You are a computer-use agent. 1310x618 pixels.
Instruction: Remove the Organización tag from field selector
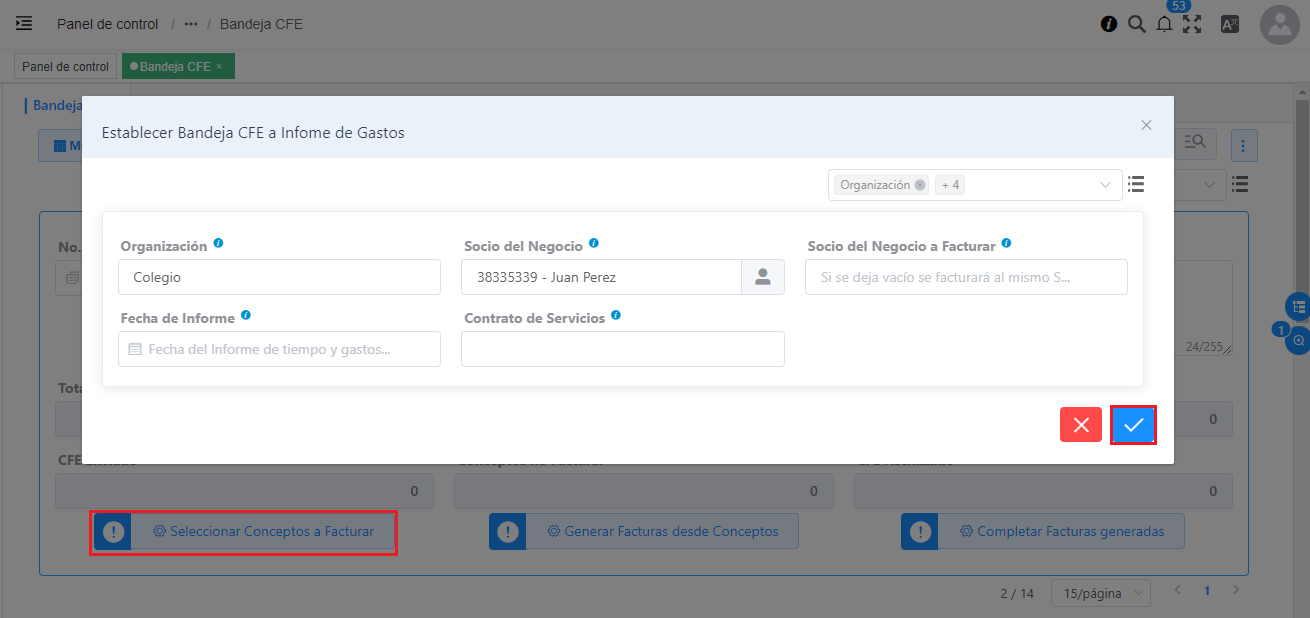coord(919,185)
